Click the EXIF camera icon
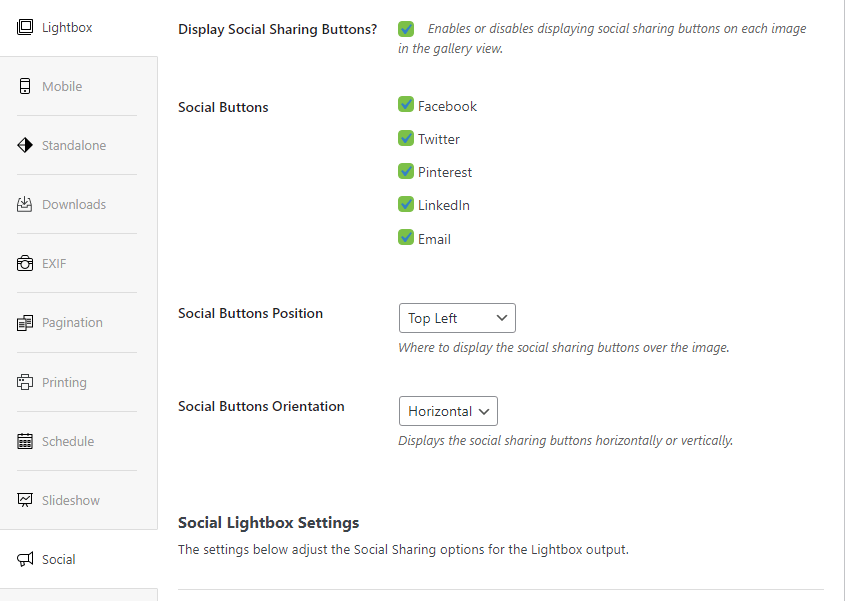The image size is (845, 601). pyautogui.click(x=25, y=264)
